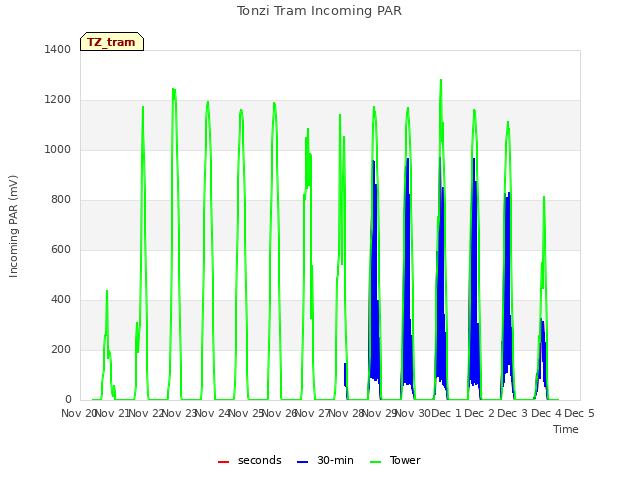Click the 800 y-axis tick label
This screenshot has height=480, width=640.
click(61, 200)
